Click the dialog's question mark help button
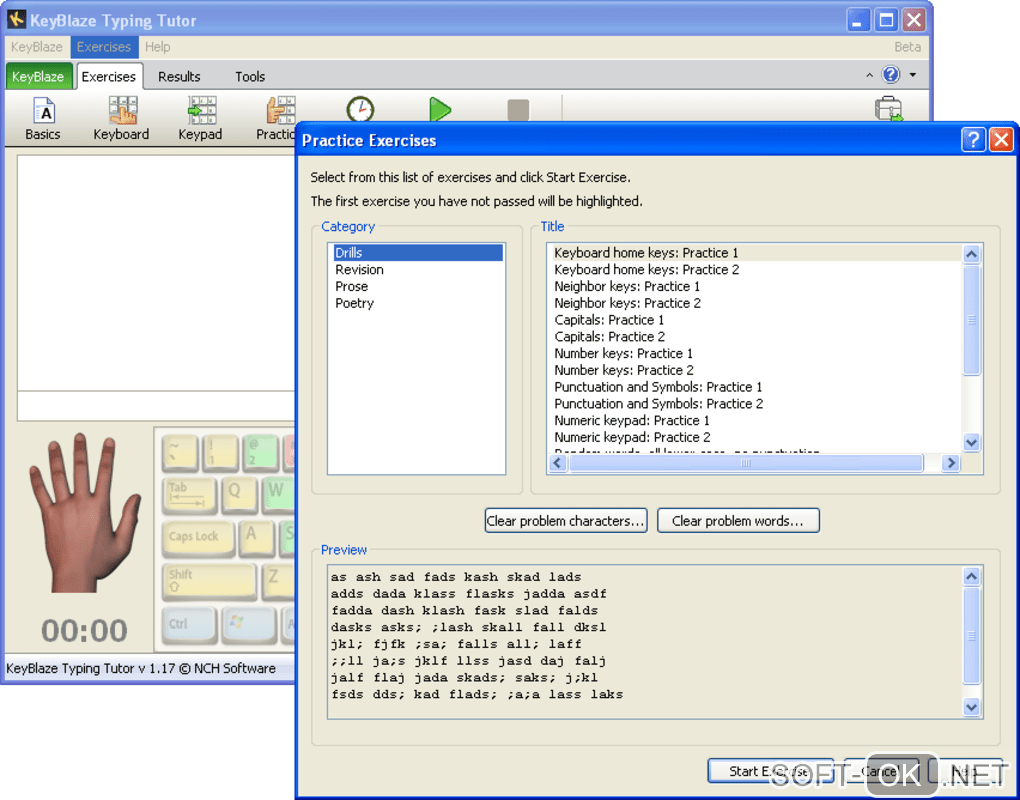This screenshot has height=800, width=1020. pyautogui.click(x=973, y=140)
